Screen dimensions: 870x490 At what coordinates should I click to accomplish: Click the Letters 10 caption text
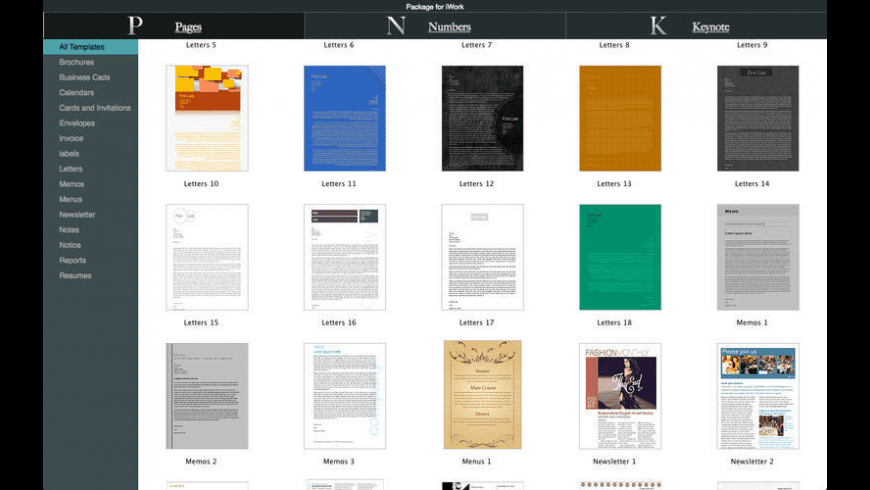coord(201,184)
